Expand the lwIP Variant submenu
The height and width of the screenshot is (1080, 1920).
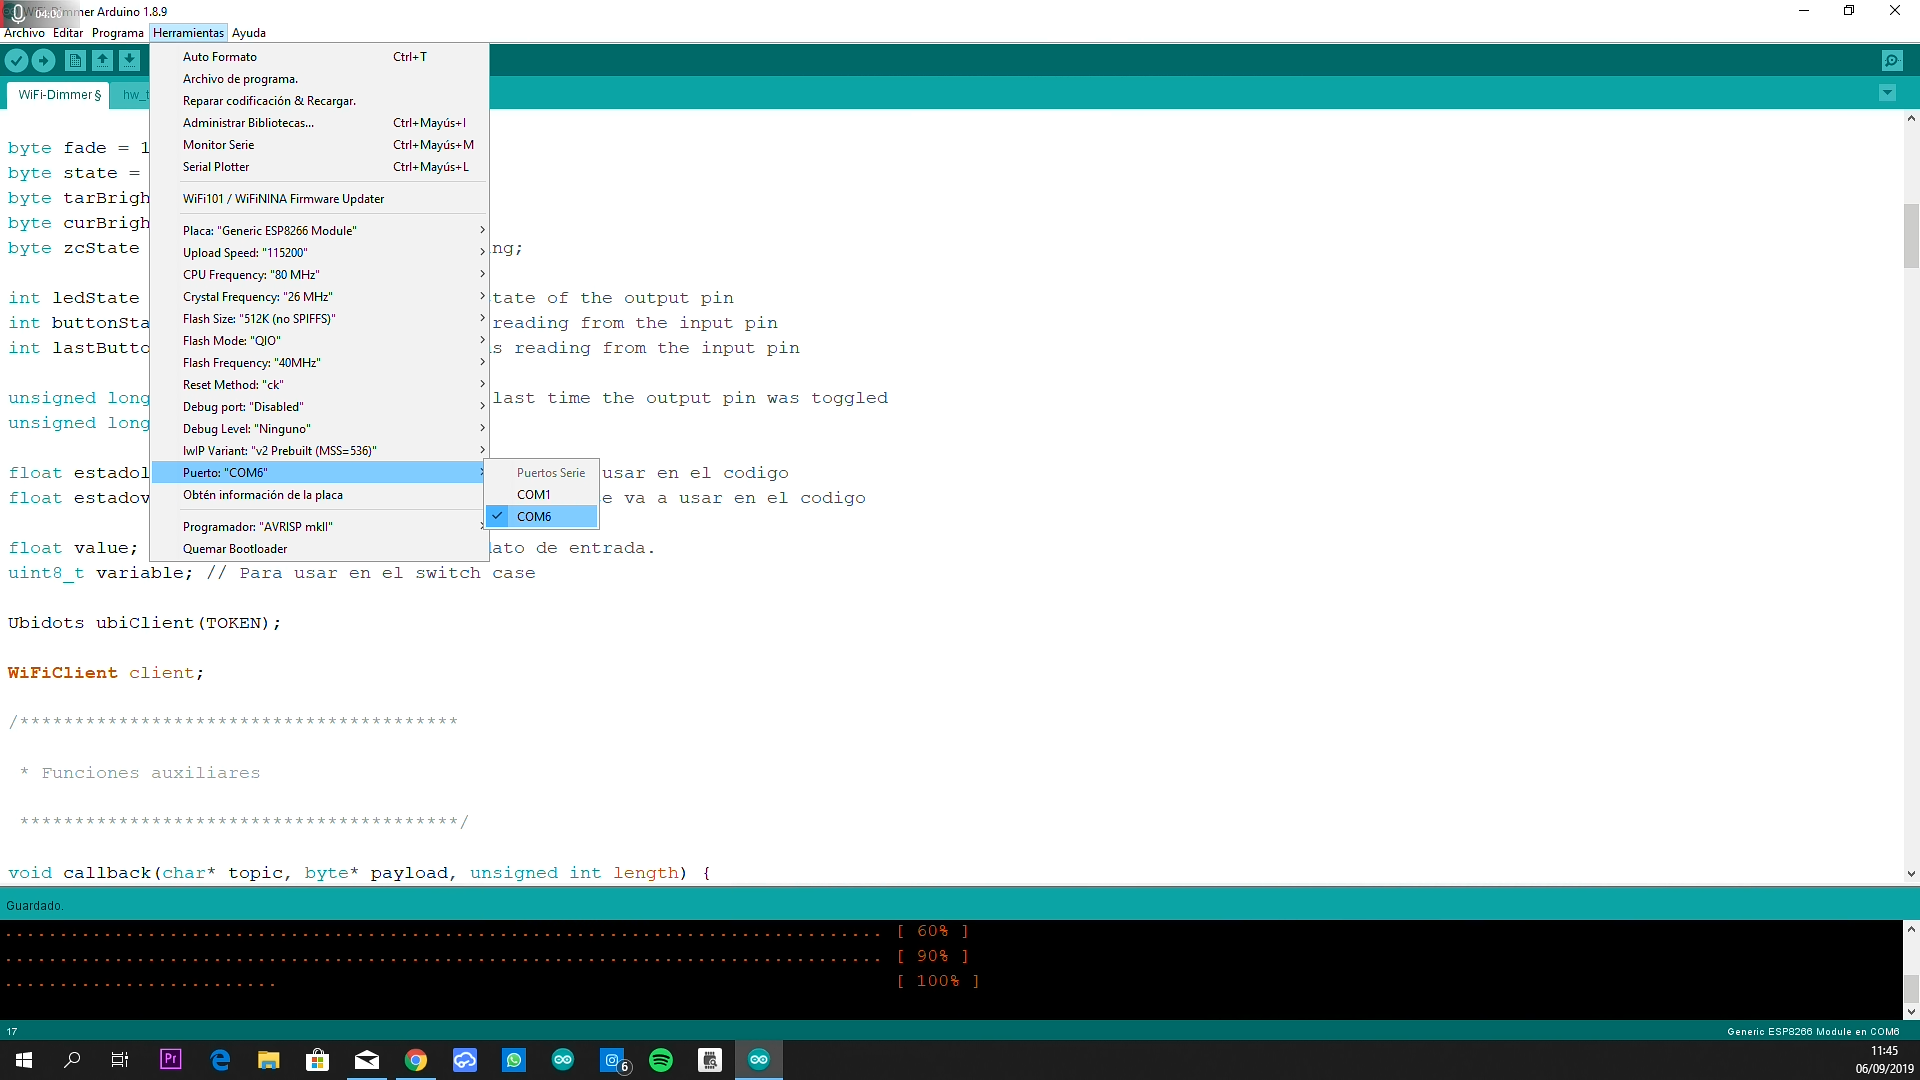(319, 451)
